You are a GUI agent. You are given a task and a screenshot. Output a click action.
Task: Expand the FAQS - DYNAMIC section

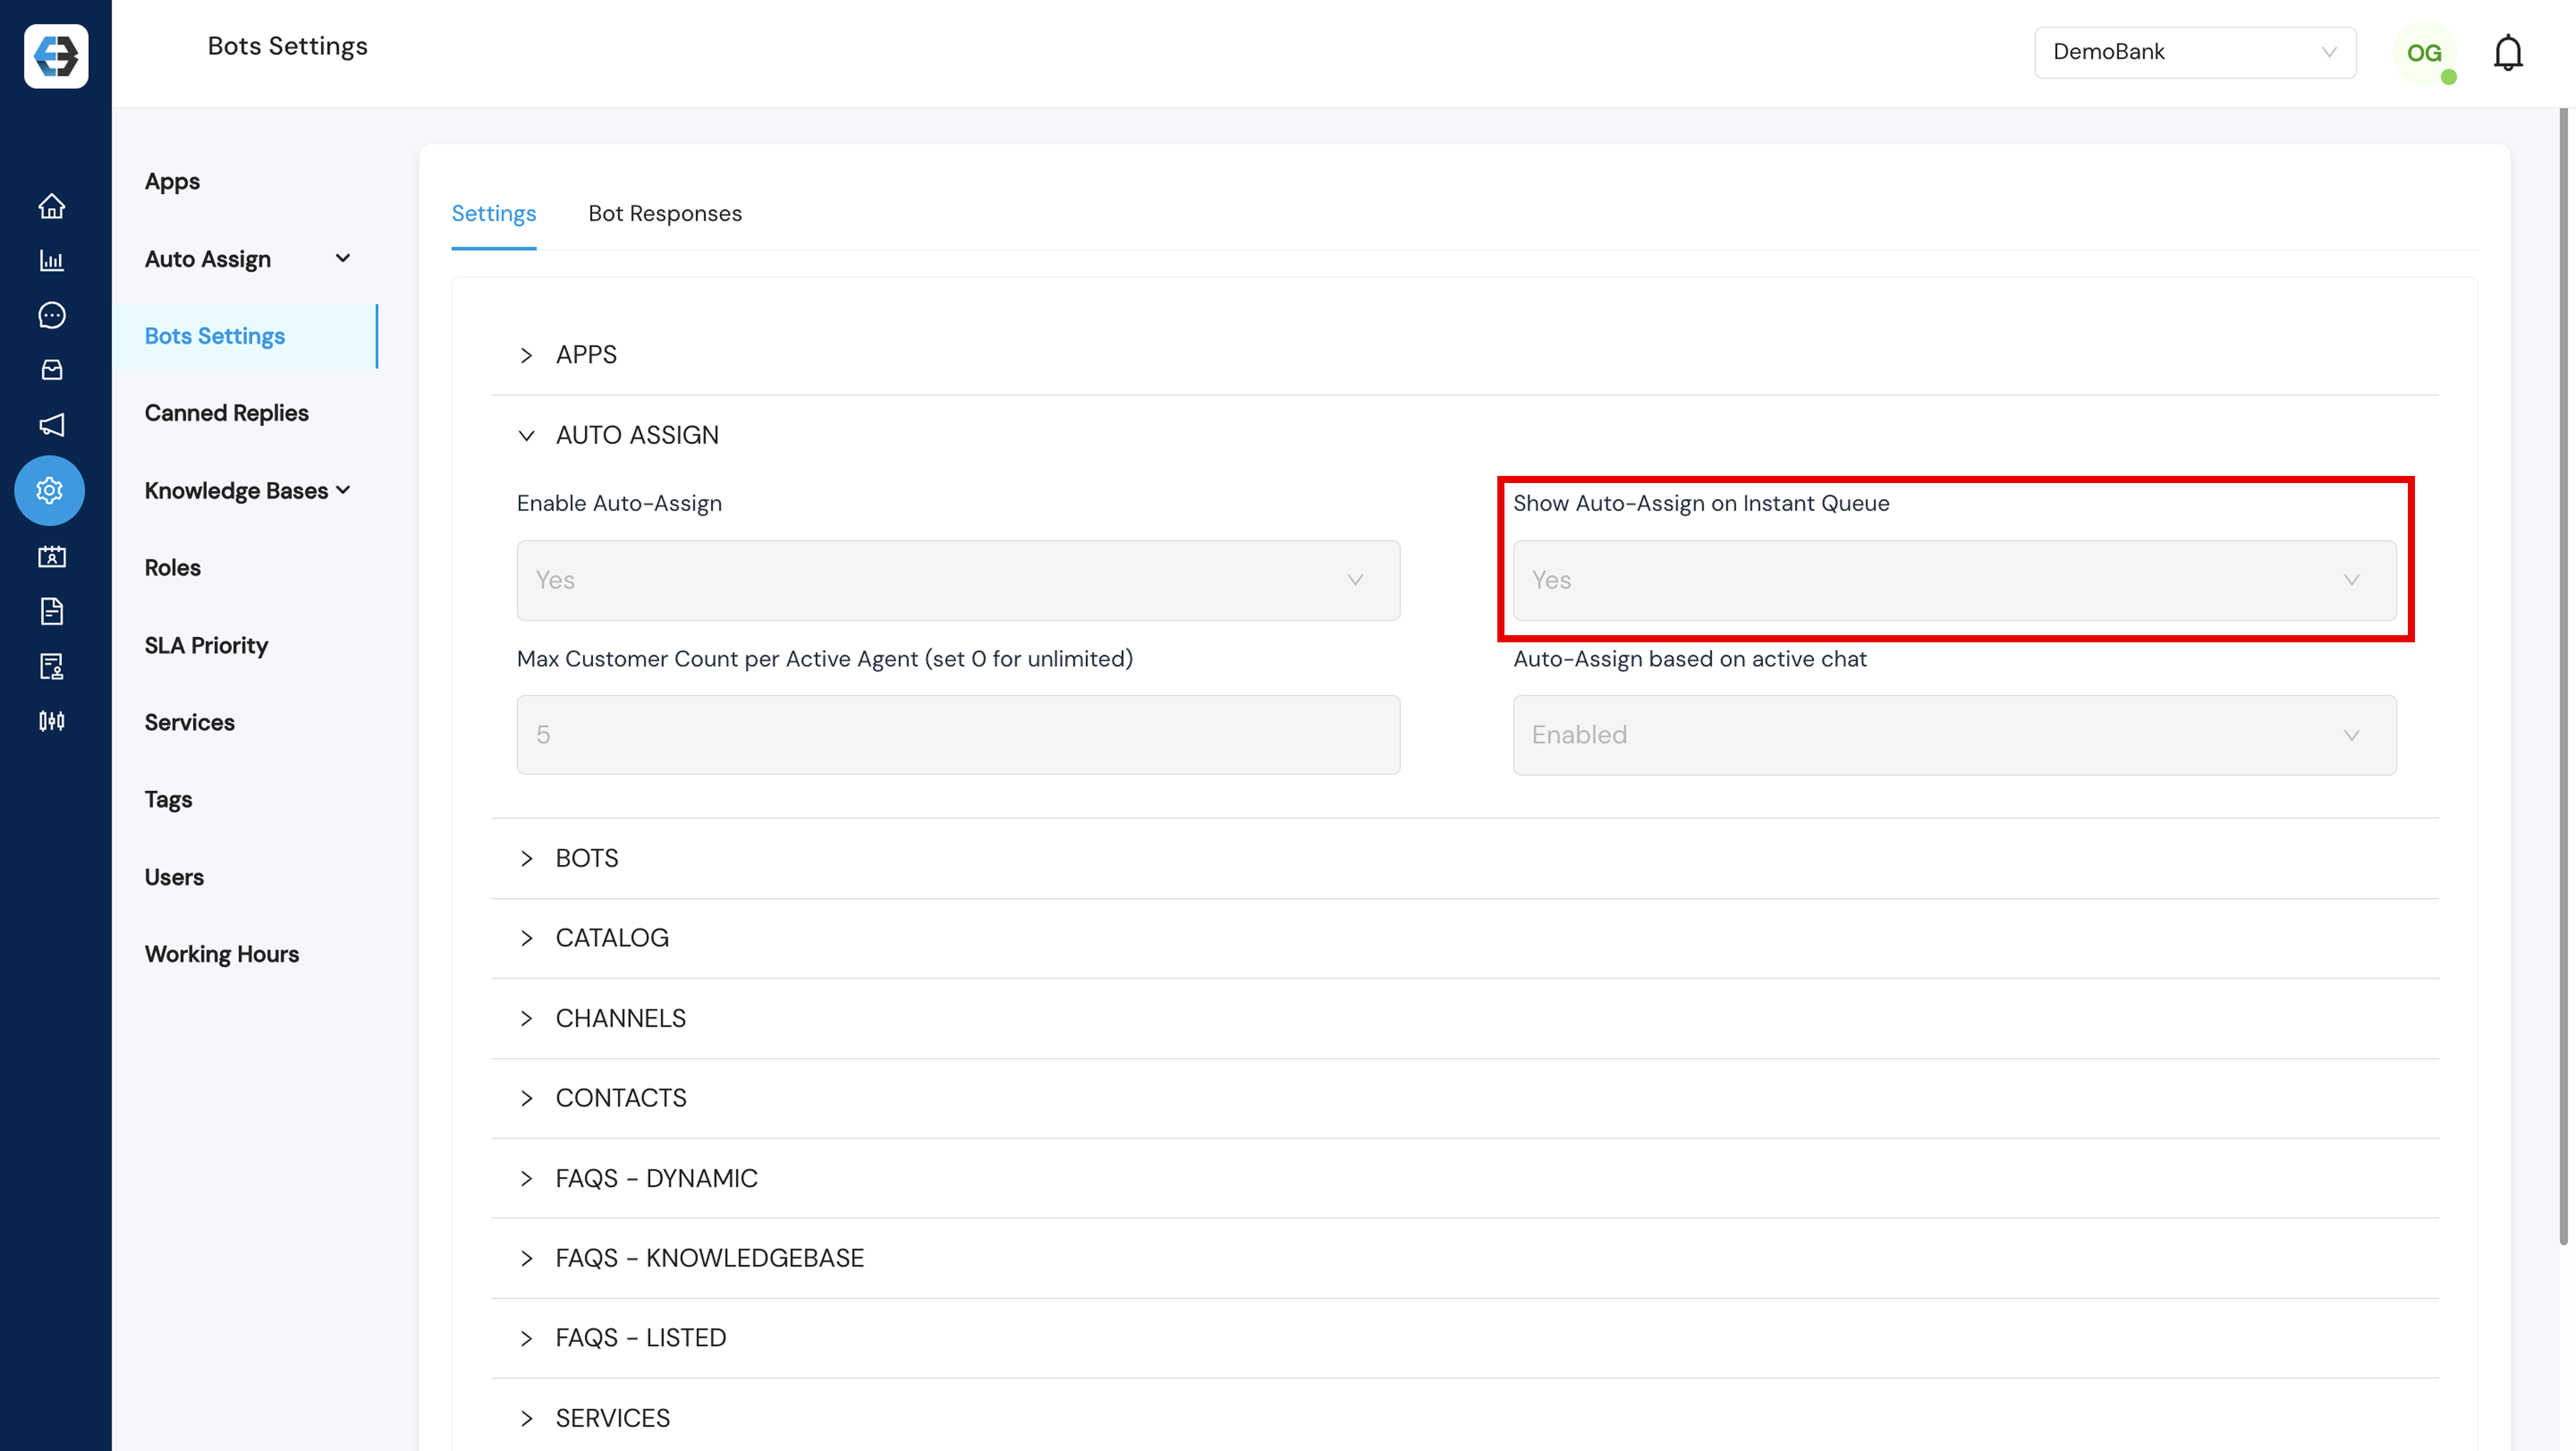pyautogui.click(x=1464, y=1178)
